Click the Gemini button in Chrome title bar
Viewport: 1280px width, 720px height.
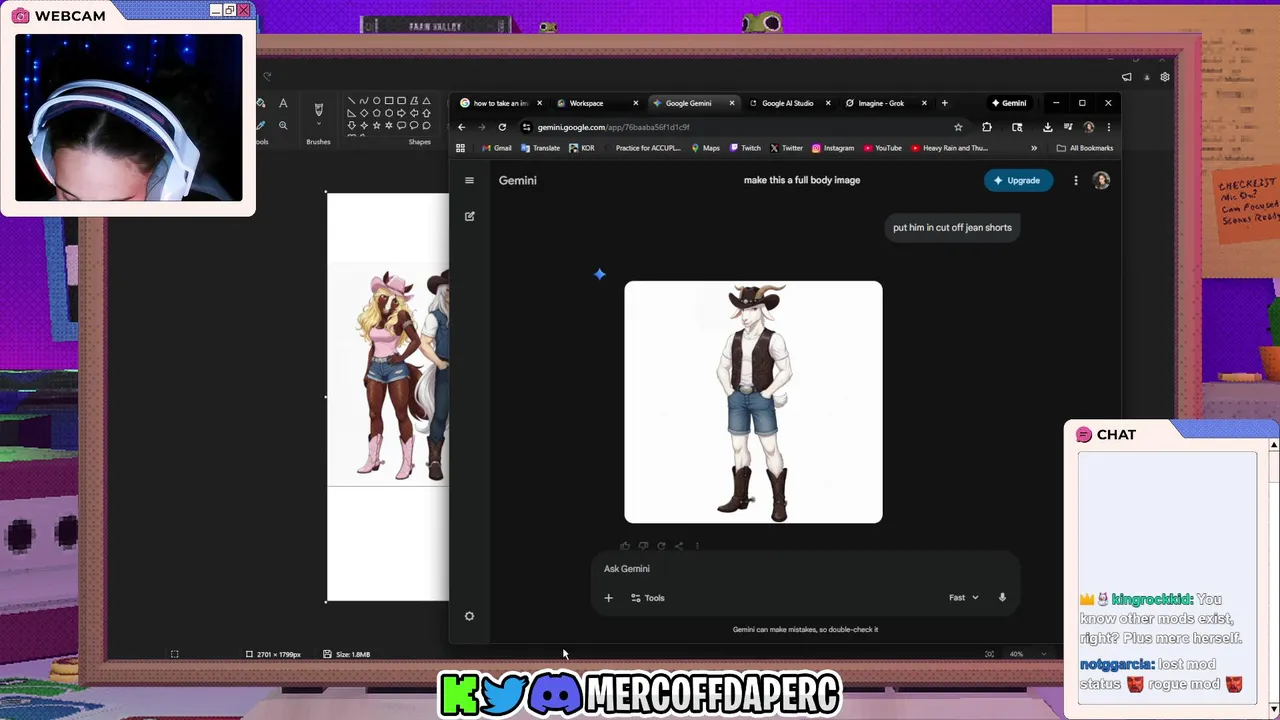click(1008, 103)
